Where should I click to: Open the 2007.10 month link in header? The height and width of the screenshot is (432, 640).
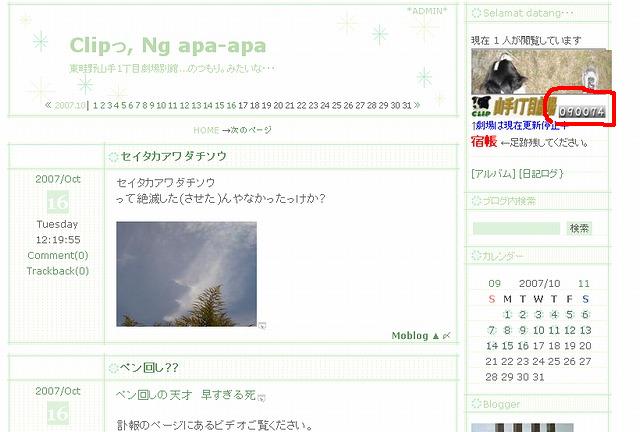70,105
